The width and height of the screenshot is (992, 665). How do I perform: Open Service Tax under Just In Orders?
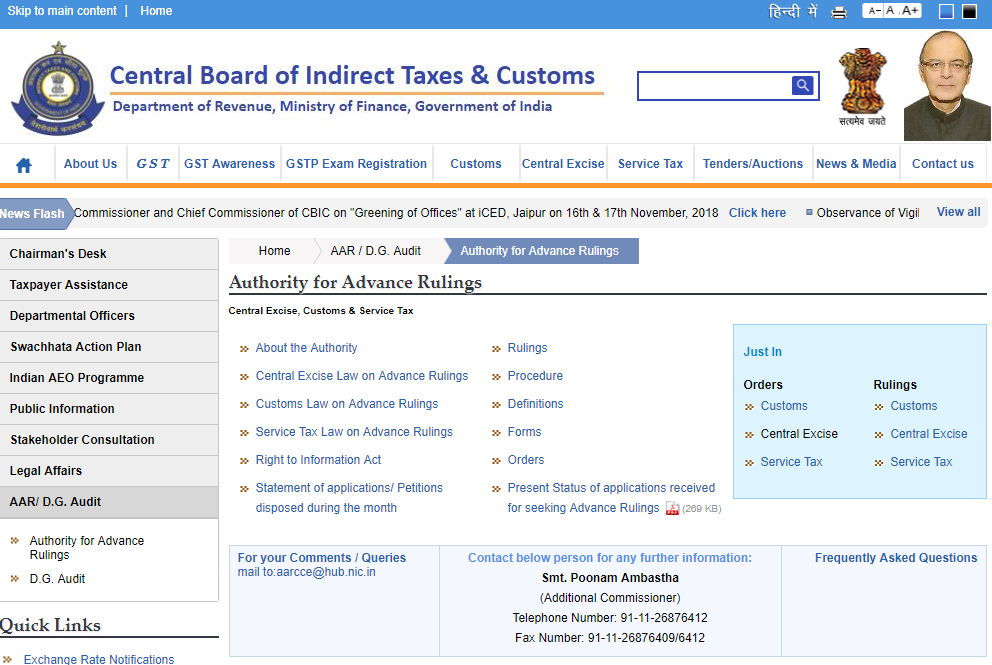pos(791,462)
